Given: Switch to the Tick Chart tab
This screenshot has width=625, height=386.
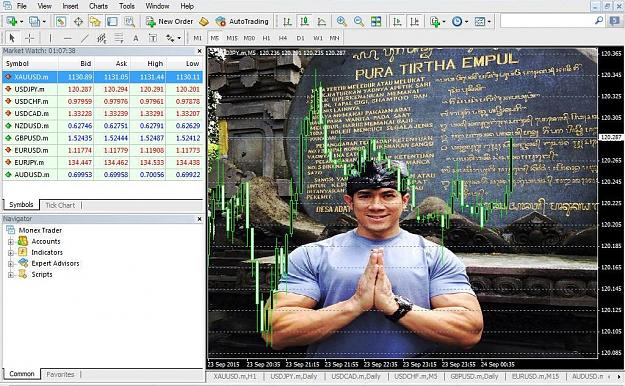Looking at the screenshot, I should 60,205.
